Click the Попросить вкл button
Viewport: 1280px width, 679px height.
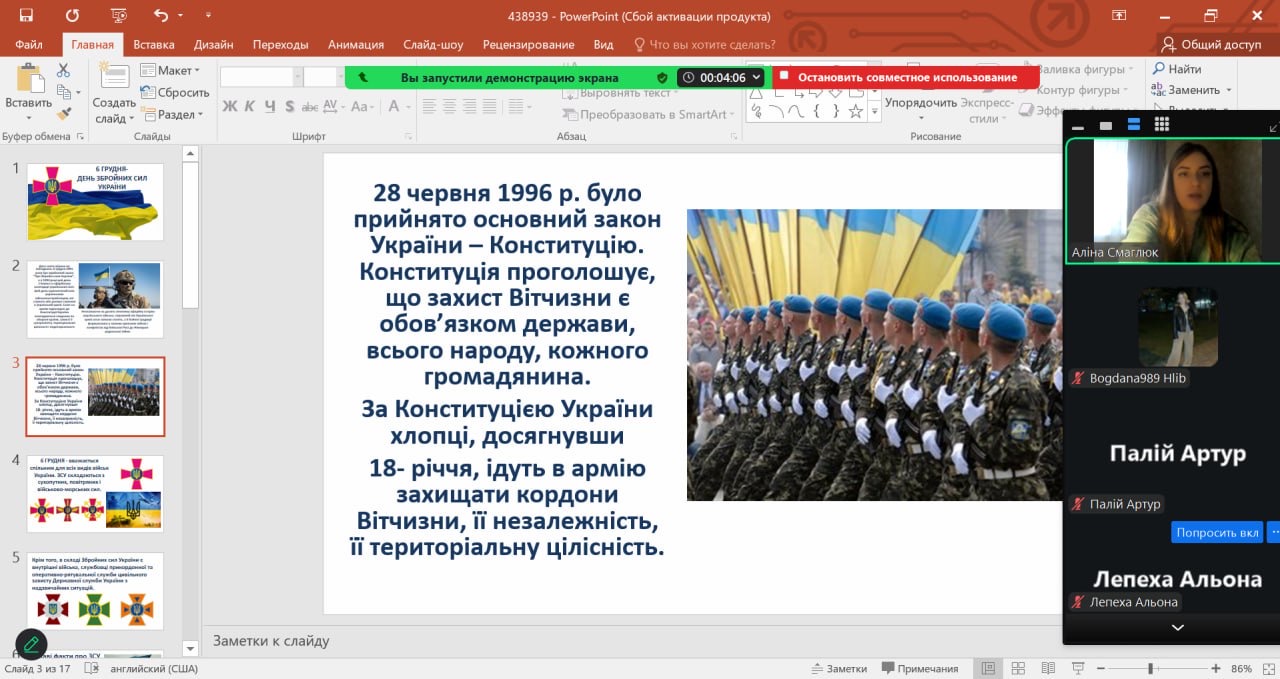pyautogui.click(x=1216, y=532)
